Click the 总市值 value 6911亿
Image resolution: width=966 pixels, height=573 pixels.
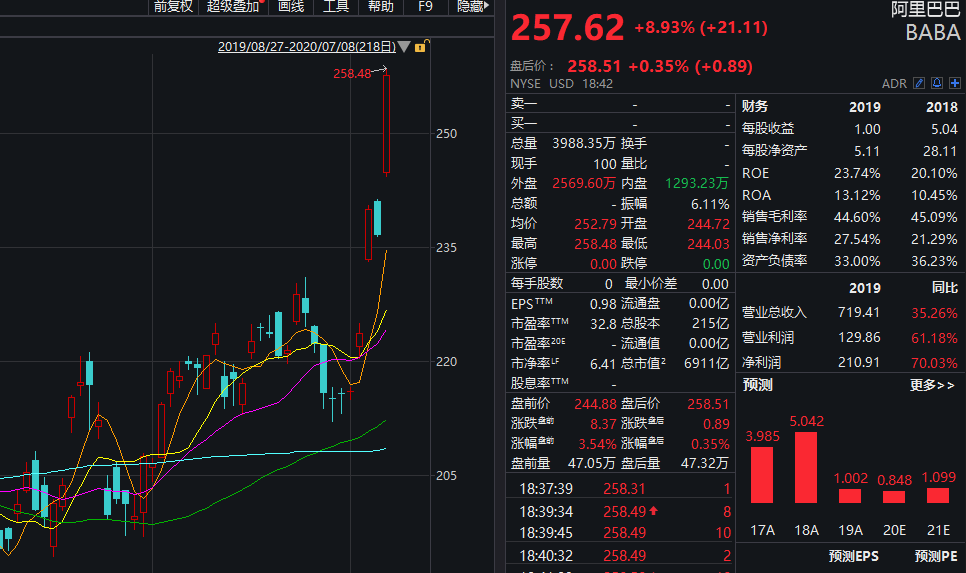click(707, 364)
